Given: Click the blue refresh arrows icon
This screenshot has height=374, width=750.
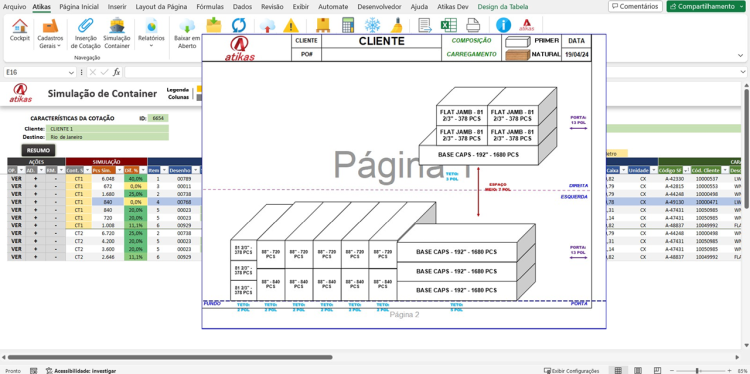Looking at the screenshot, I should (239, 26).
